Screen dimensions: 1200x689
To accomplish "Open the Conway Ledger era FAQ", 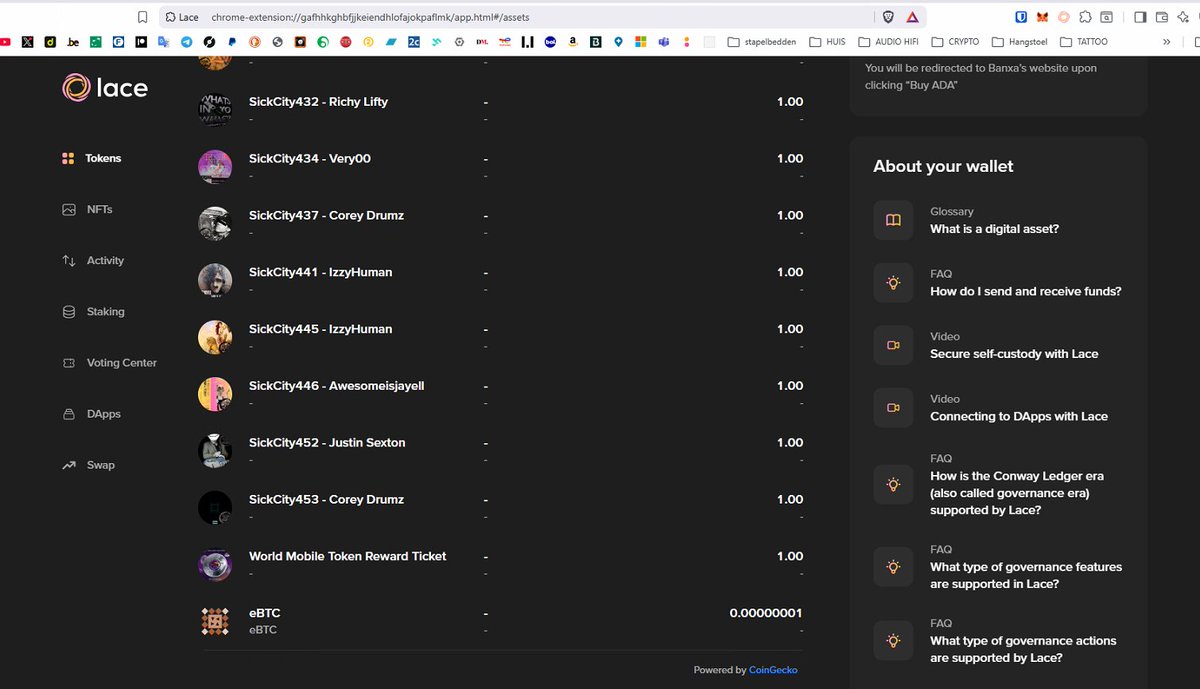I will pos(1017,493).
